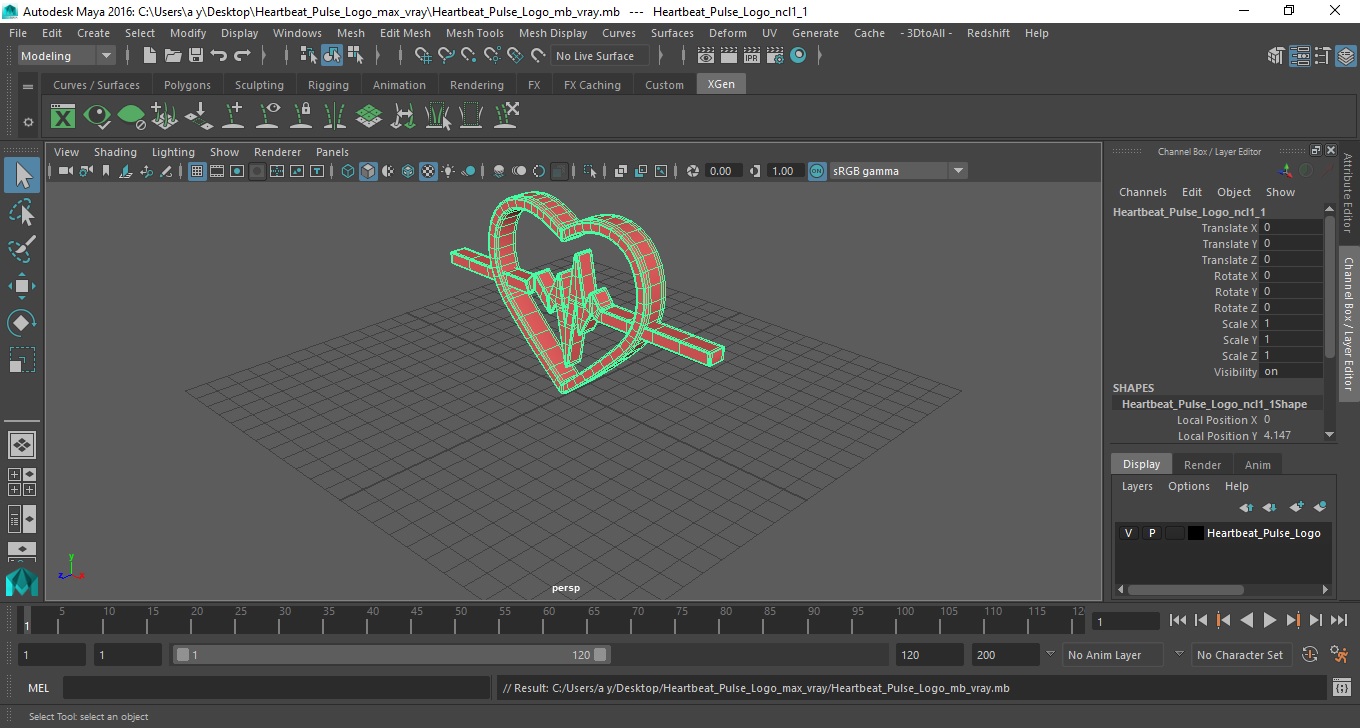1360x728 pixels.
Task: Open the Render View window
Action: click(707, 56)
